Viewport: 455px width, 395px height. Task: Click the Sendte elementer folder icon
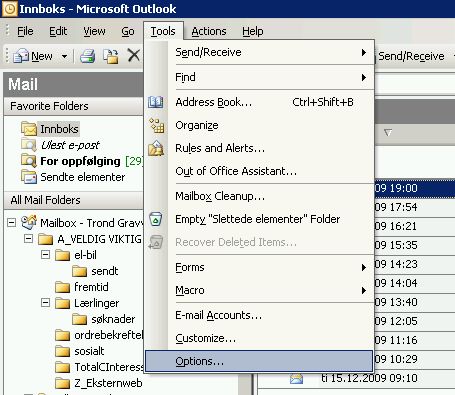click(x=29, y=177)
